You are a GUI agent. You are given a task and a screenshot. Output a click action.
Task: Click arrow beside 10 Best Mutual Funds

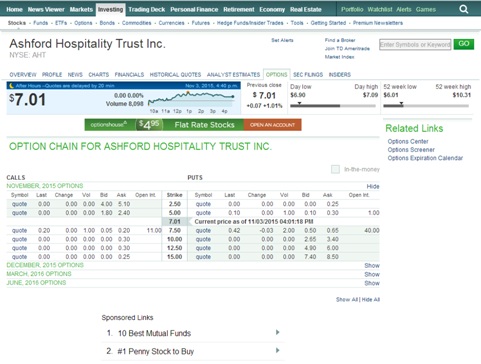point(277,332)
